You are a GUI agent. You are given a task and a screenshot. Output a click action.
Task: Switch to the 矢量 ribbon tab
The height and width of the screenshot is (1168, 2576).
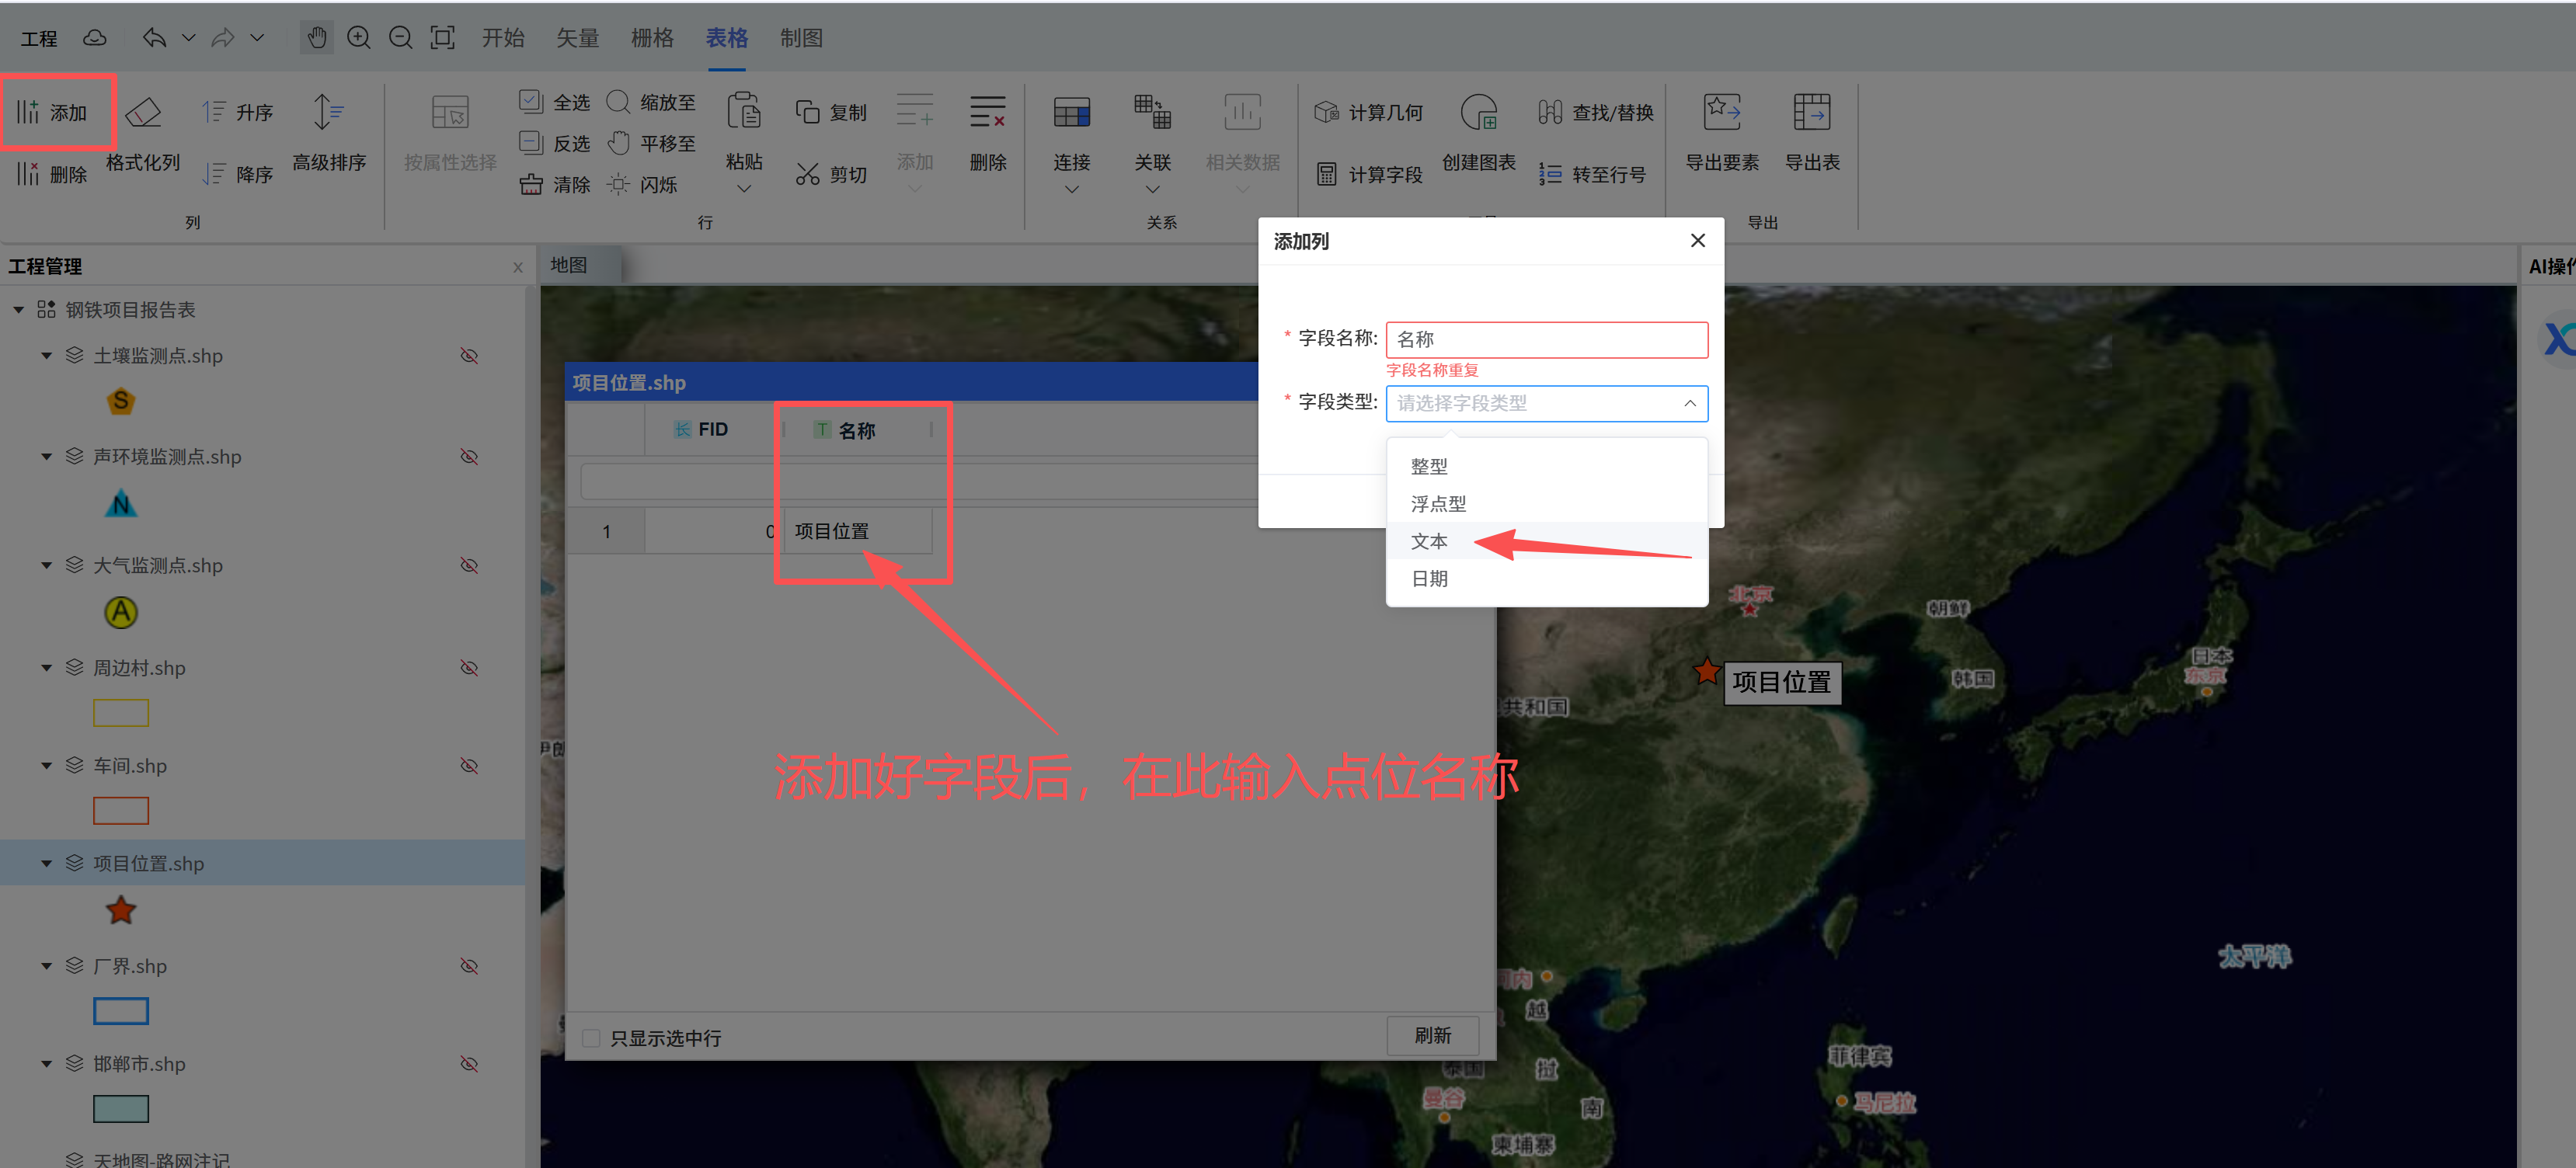pos(577,38)
